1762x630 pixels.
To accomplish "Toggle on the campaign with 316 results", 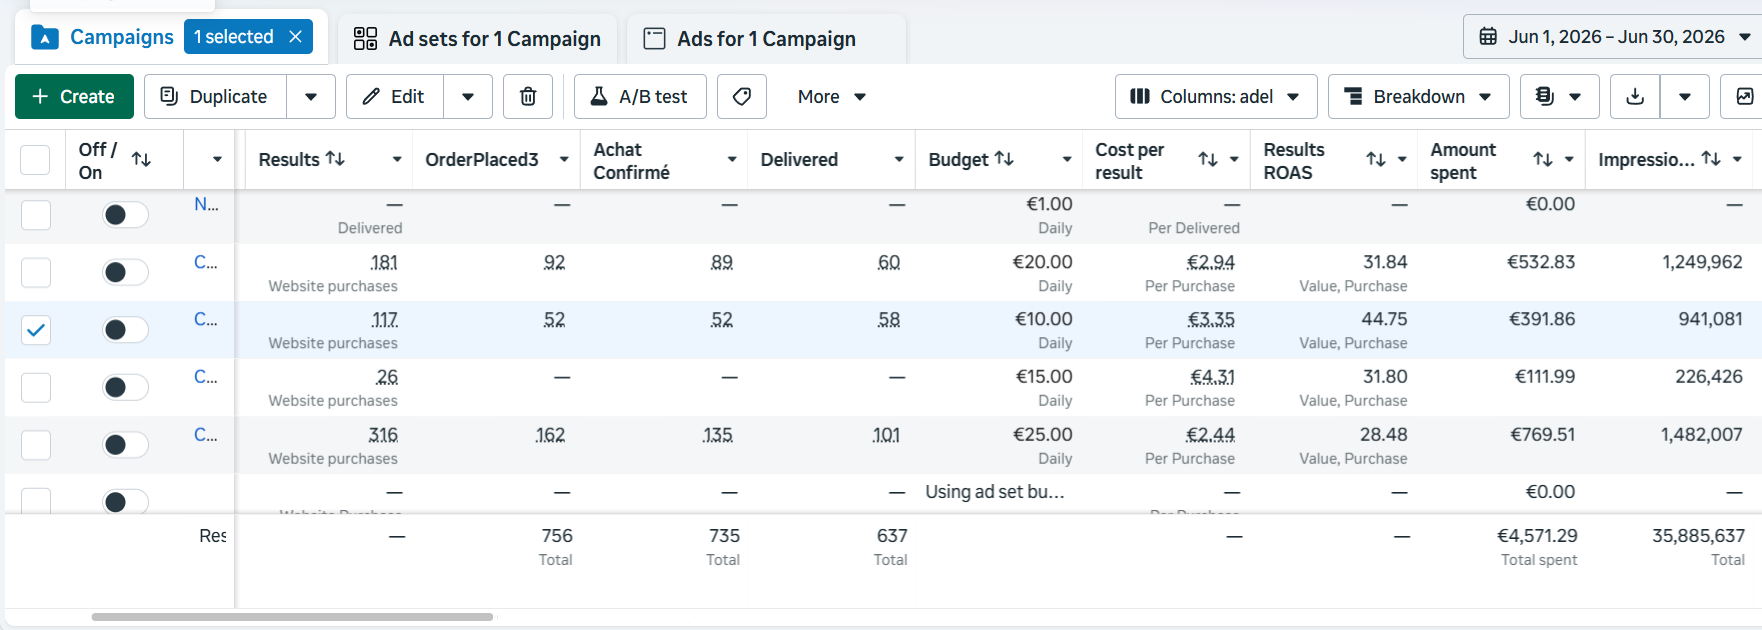I will (x=126, y=445).
